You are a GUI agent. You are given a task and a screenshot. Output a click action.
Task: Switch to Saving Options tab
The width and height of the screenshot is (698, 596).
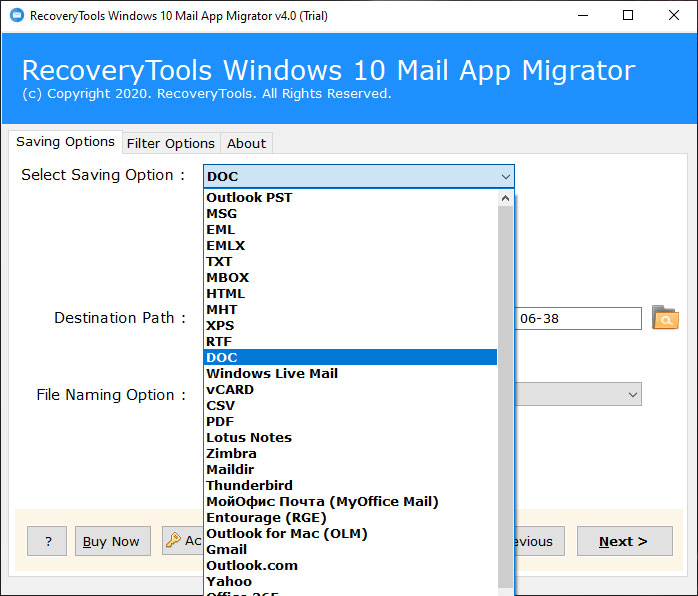click(65, 142)
